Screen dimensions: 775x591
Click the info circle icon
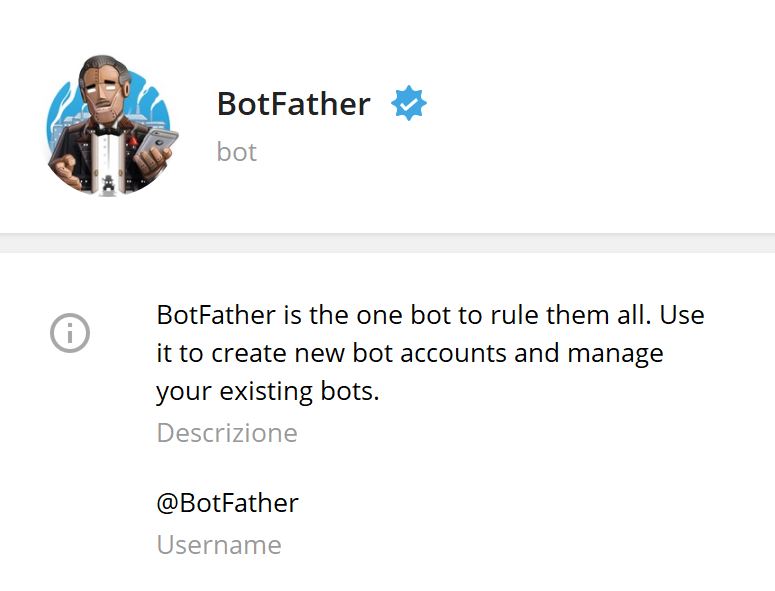(x=70, y=333)
